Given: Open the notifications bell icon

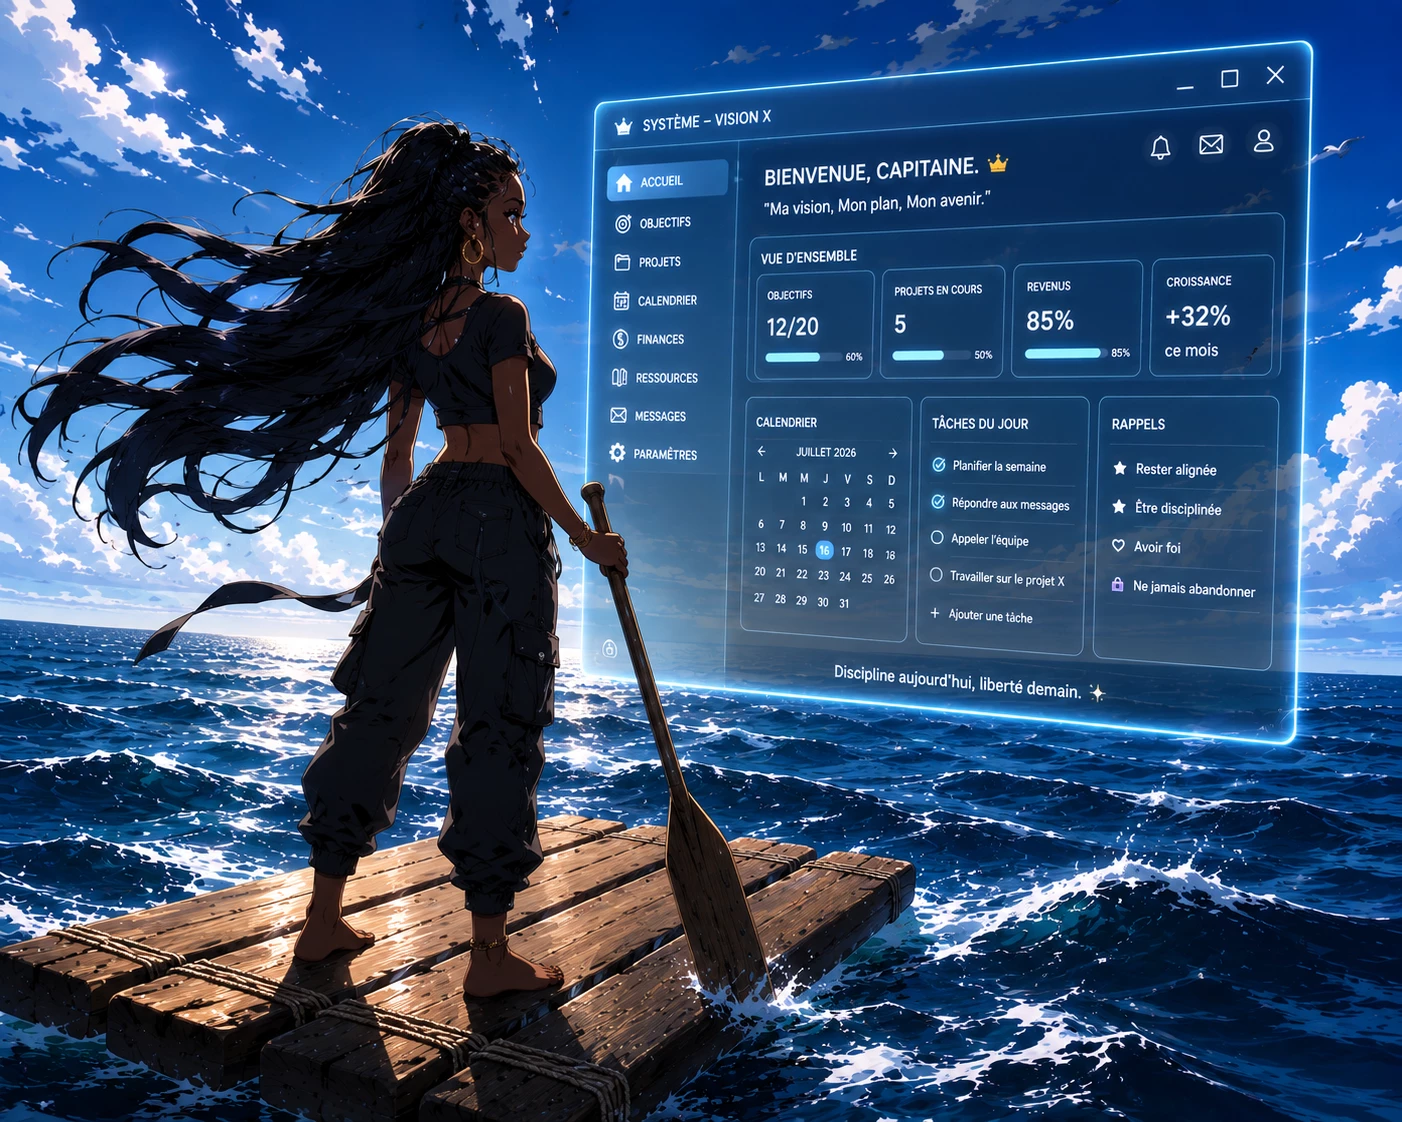Looking at the screenshot, I should [x=1160, y=148].
